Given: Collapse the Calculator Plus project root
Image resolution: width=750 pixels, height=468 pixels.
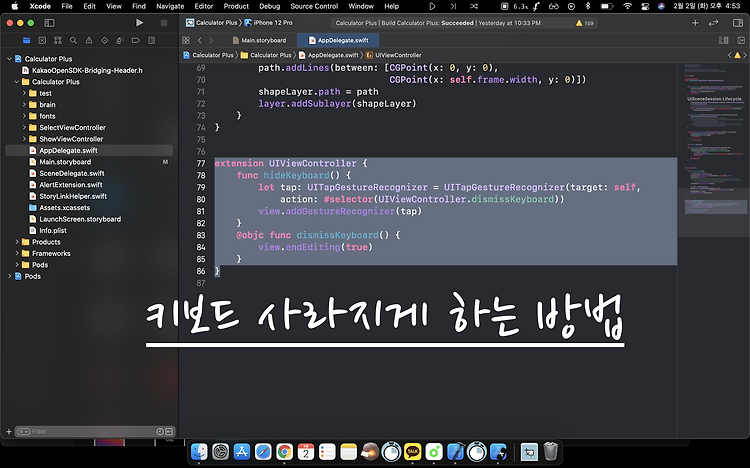Looking at the screenshot, I should [x=9, y=58].
